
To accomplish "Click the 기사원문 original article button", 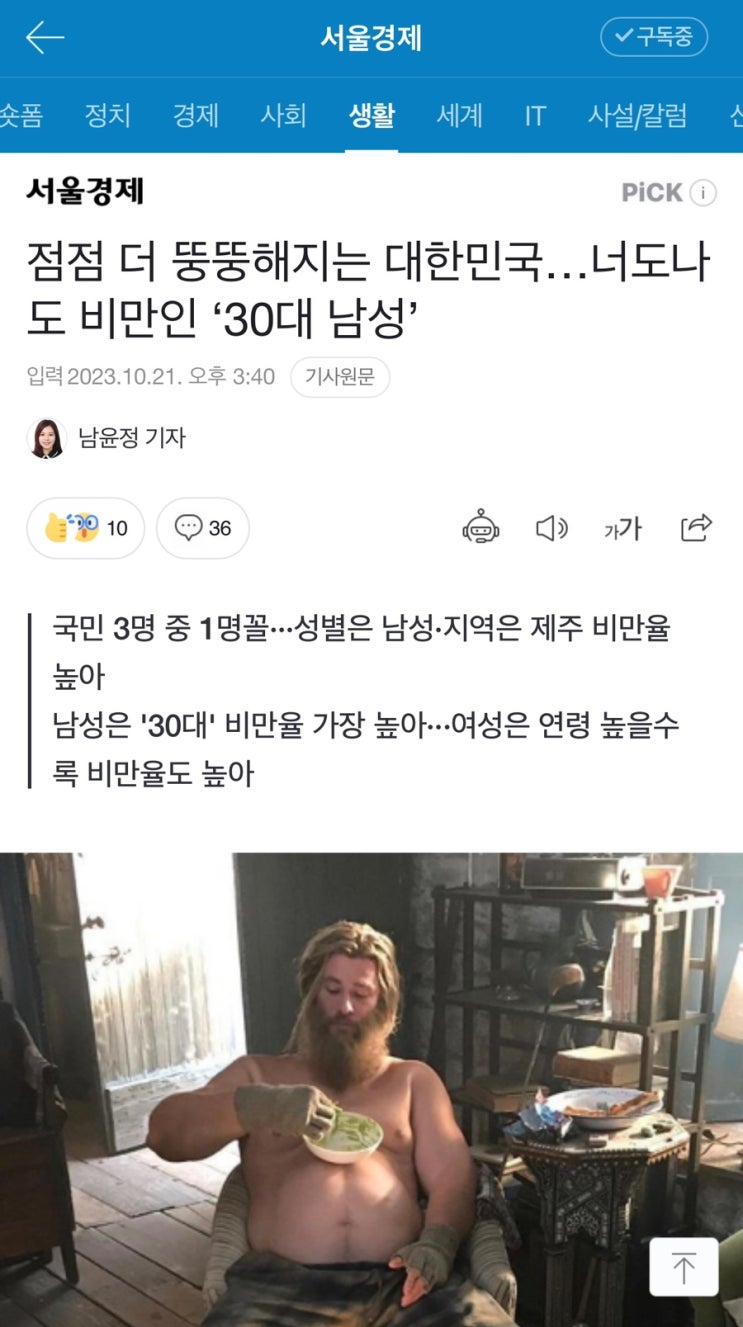I will (x=340, y=377).
